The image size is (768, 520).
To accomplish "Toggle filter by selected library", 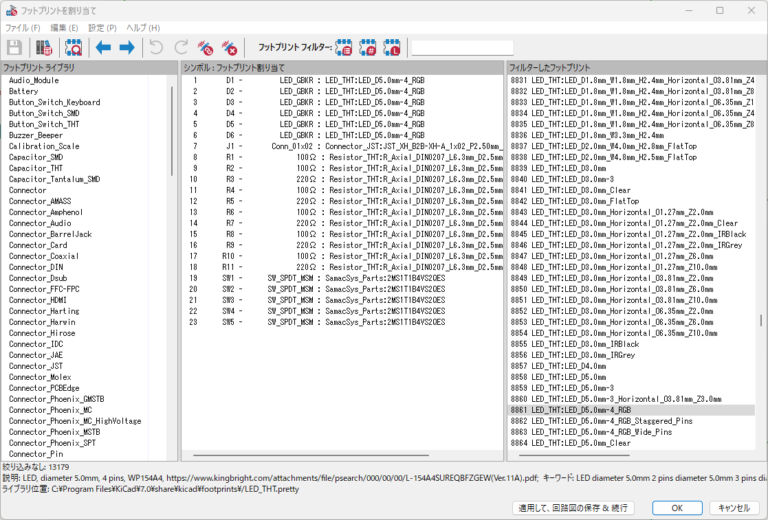I will pyautogui.click(x=392, y=47).
